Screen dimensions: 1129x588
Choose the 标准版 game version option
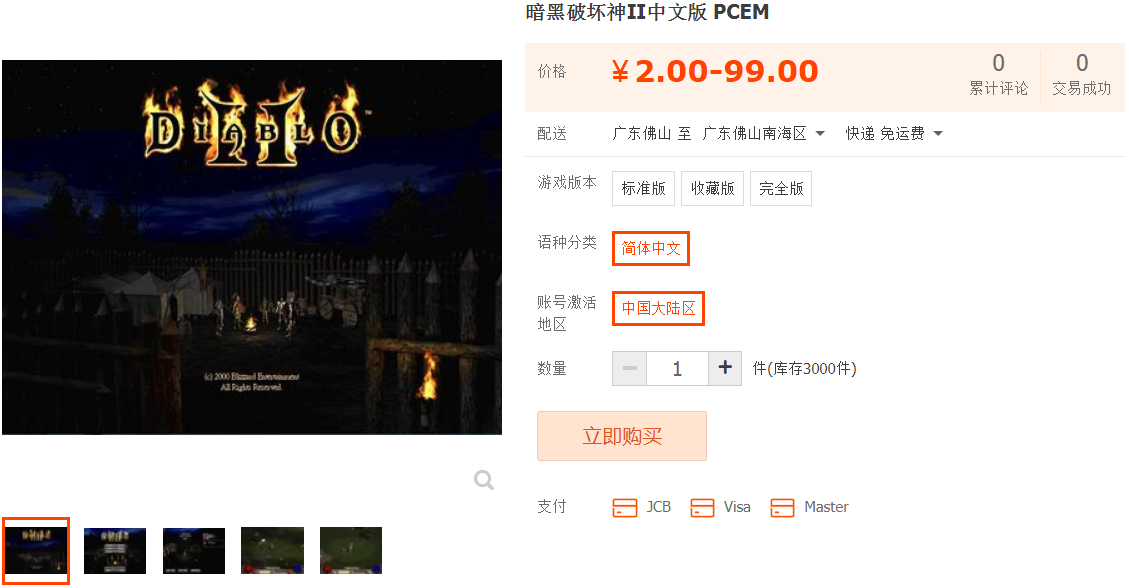coord(643,189)
